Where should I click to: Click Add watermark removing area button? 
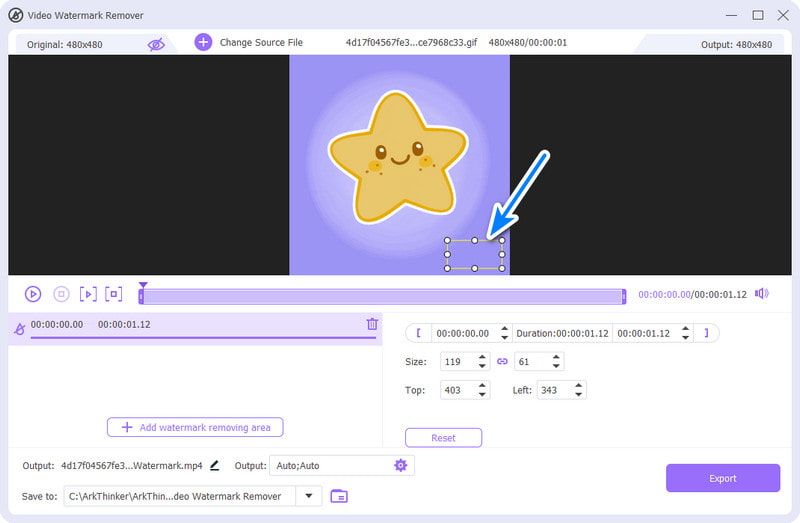coord(195,427)
